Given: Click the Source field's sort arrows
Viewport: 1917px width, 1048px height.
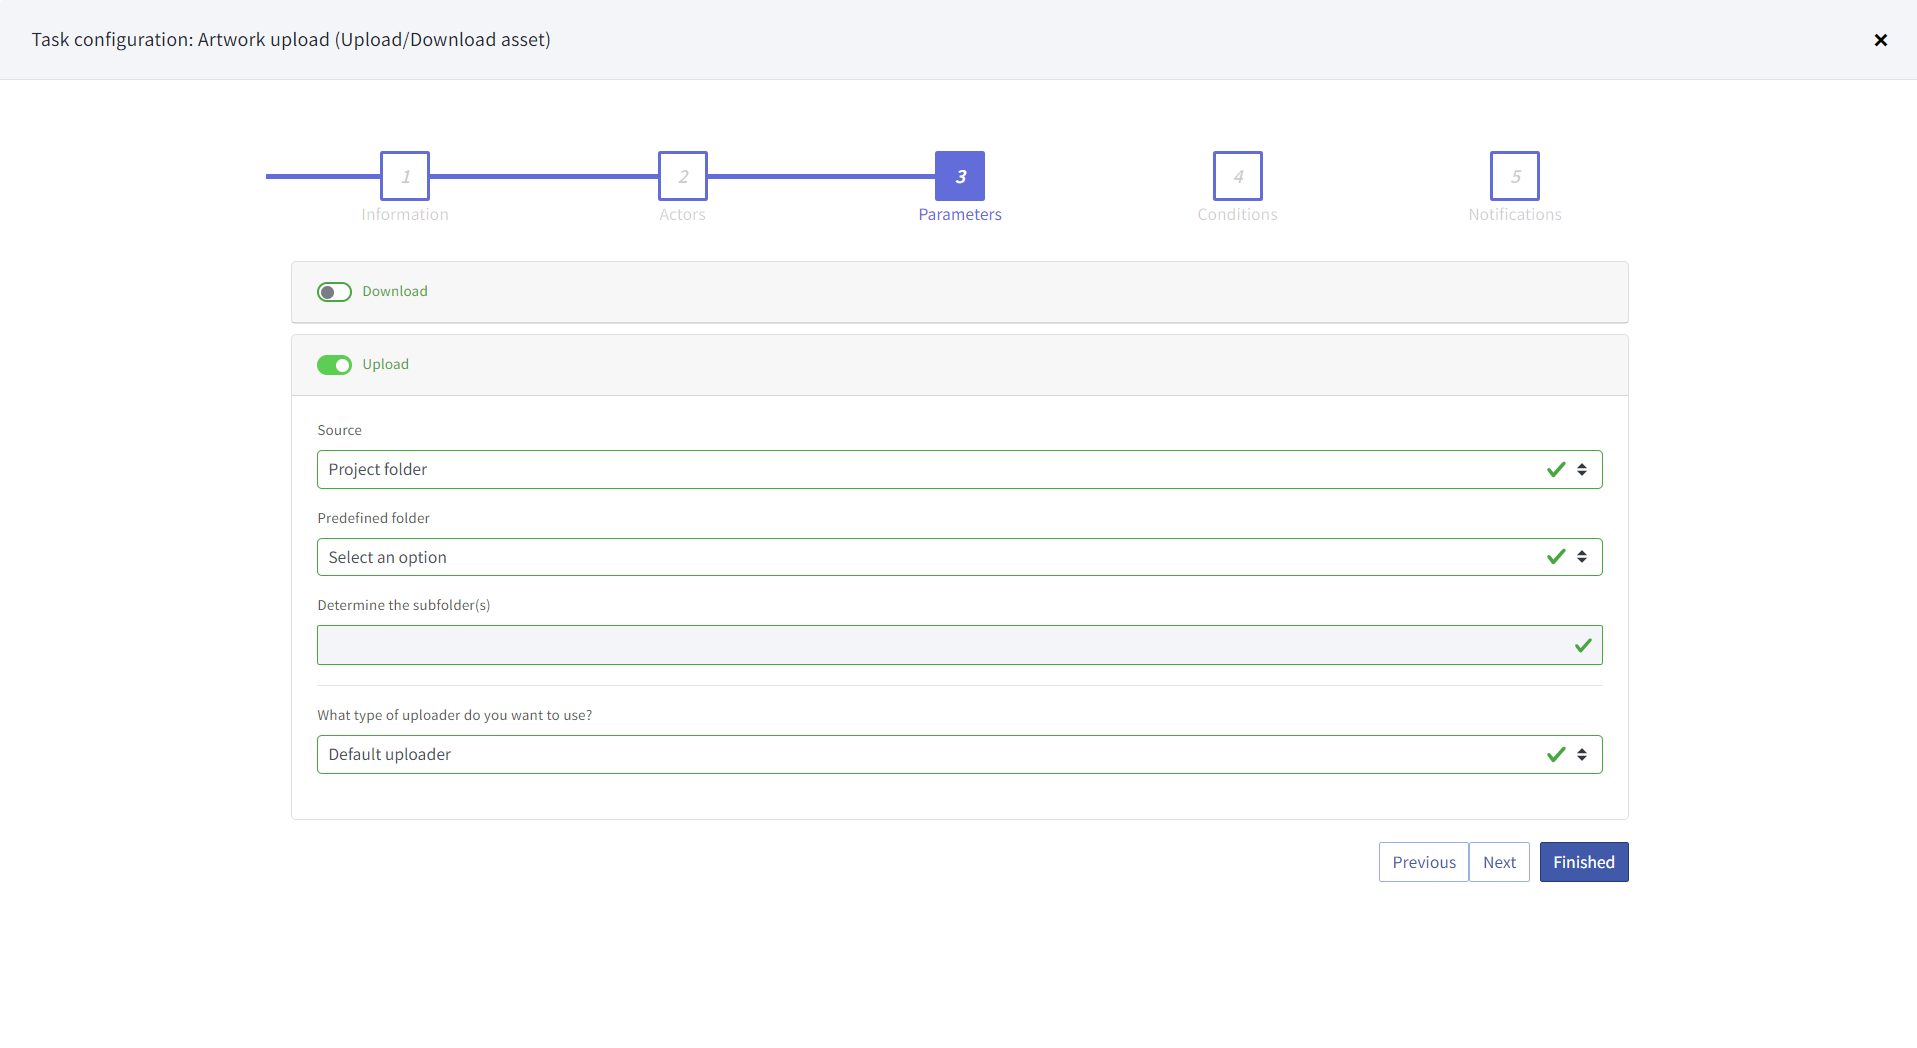Looking at the screenshot, I should (x=1582, y=470).
